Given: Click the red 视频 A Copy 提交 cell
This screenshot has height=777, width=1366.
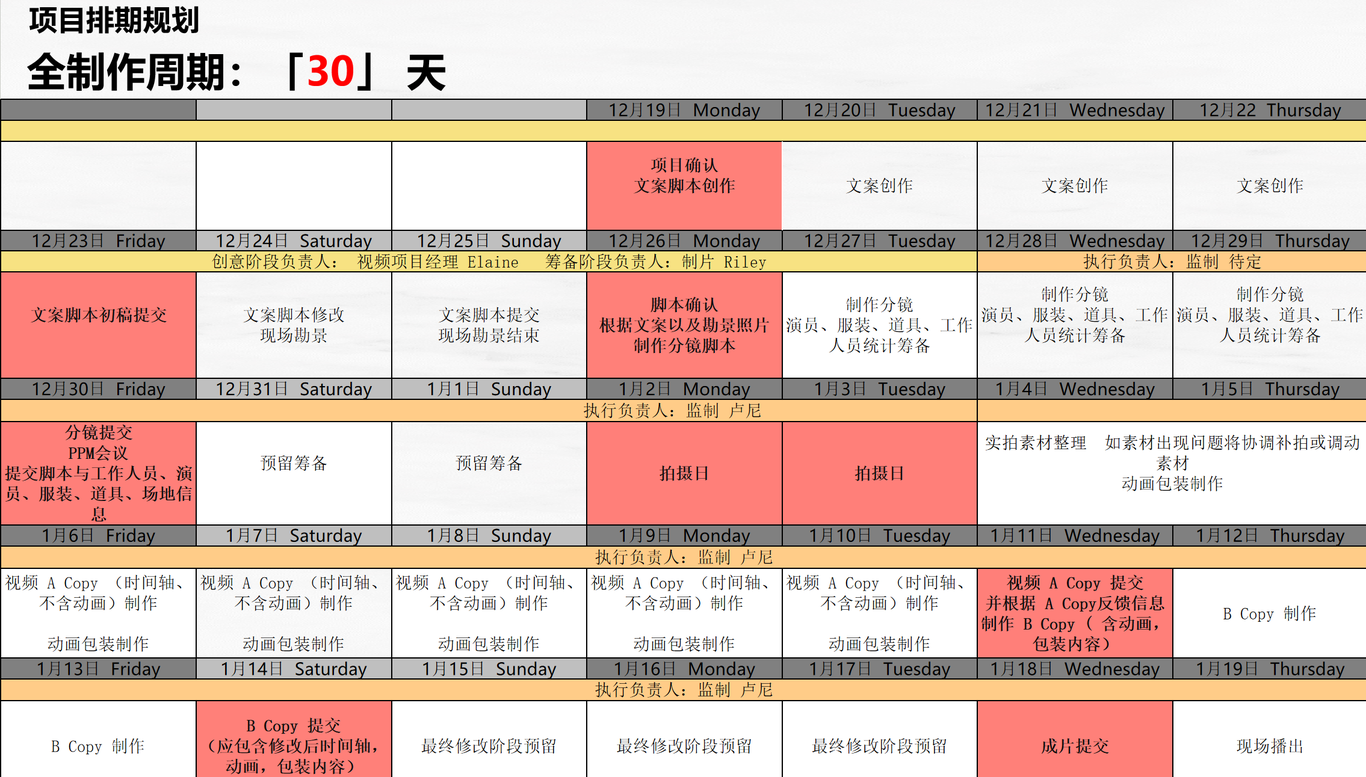Looking at the screenshot, I should click(x=1075, y=613).
